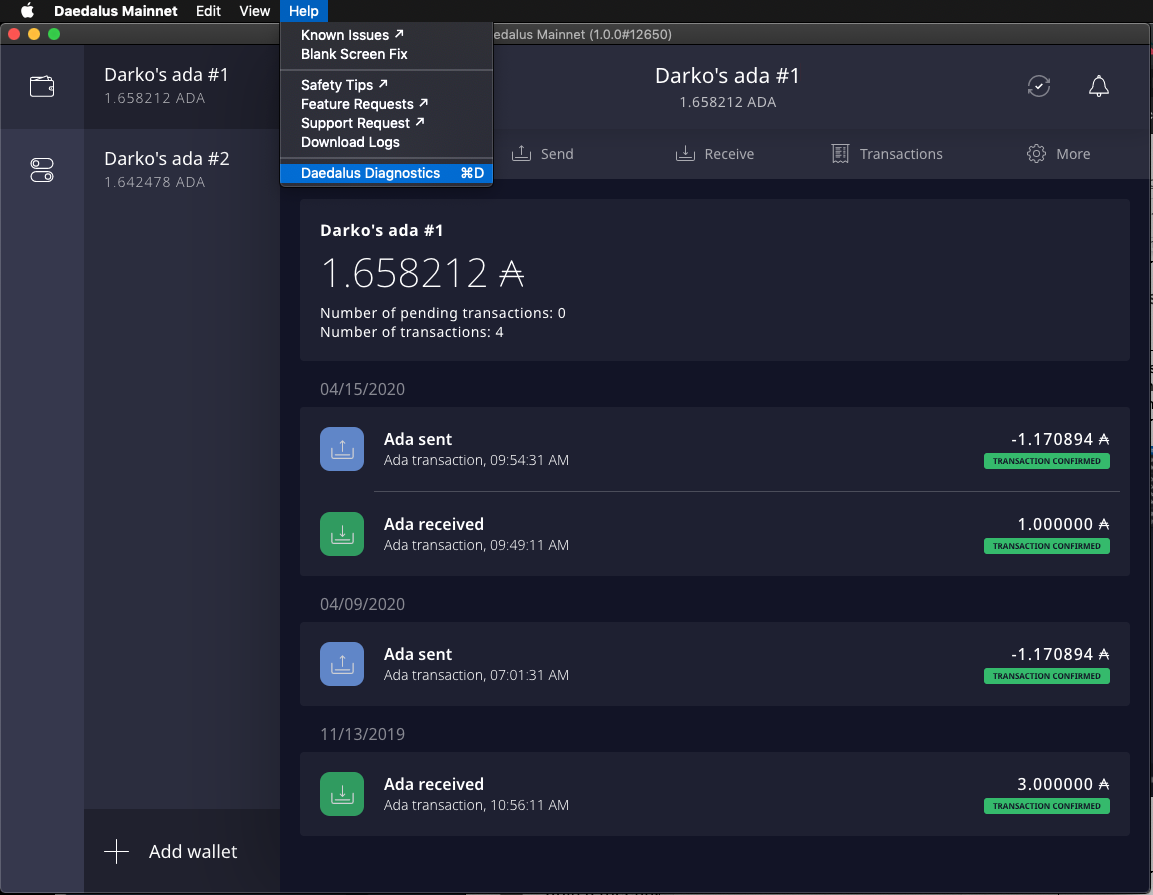Select Blank Screen Fix menu entry

coord(386,54)
